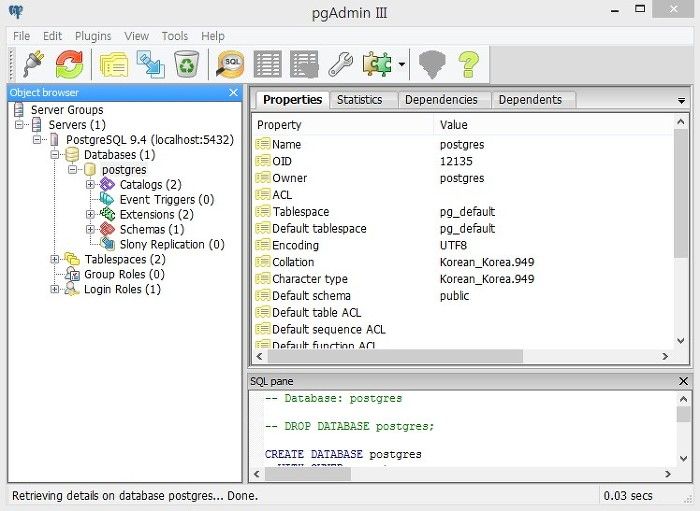Viewport: 700px width, 511px height.
Task: Open the SQL query tool magnifier icon
Action: click(x=230, y=65)
